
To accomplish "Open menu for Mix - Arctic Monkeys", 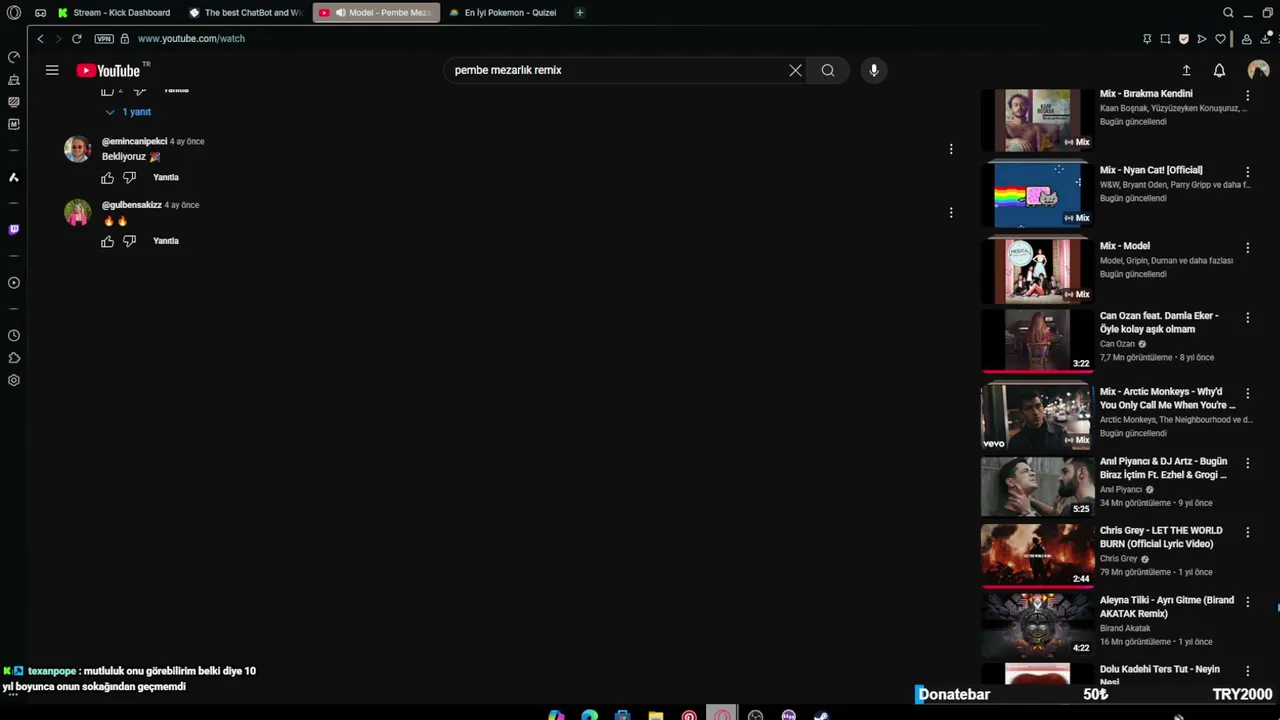I will (1247, 394).
